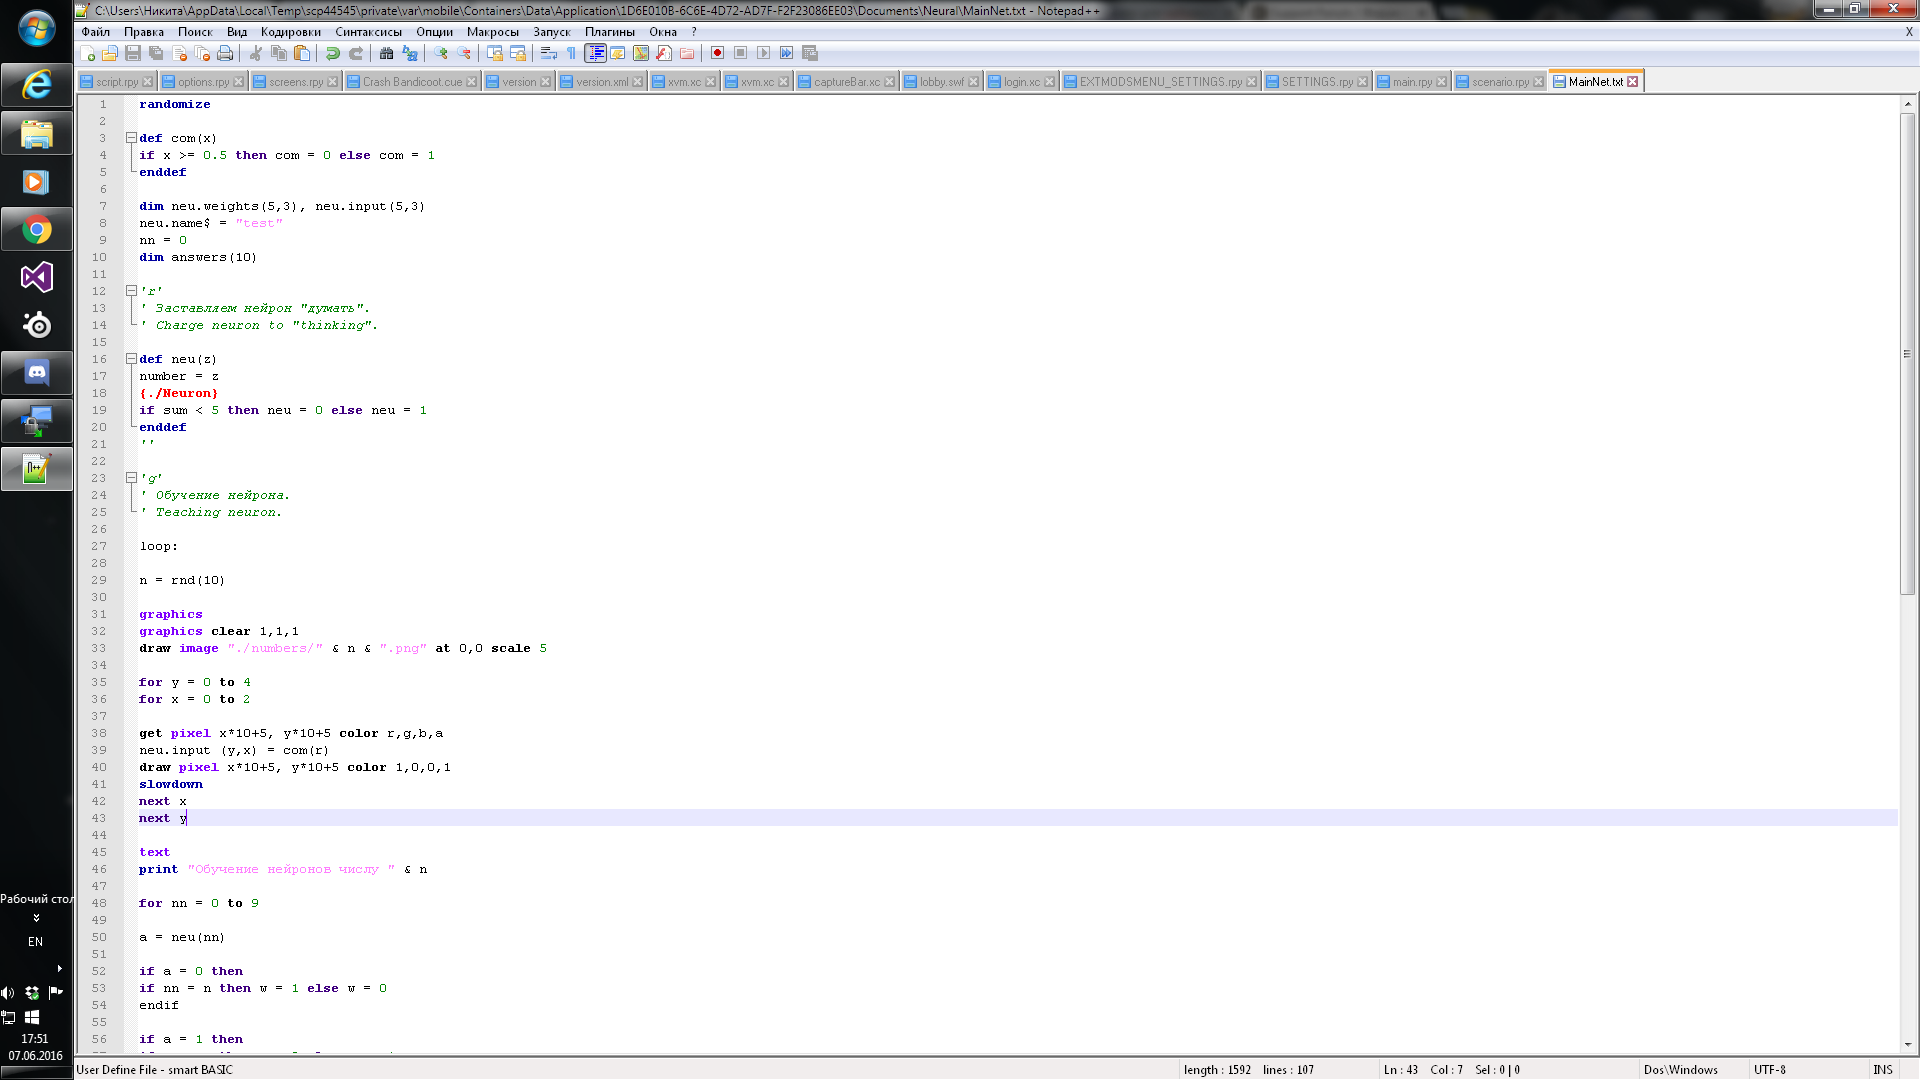Enable synchronized vertical scrolling
Screen dimensions: 1920x1080
tap(496, 53)
